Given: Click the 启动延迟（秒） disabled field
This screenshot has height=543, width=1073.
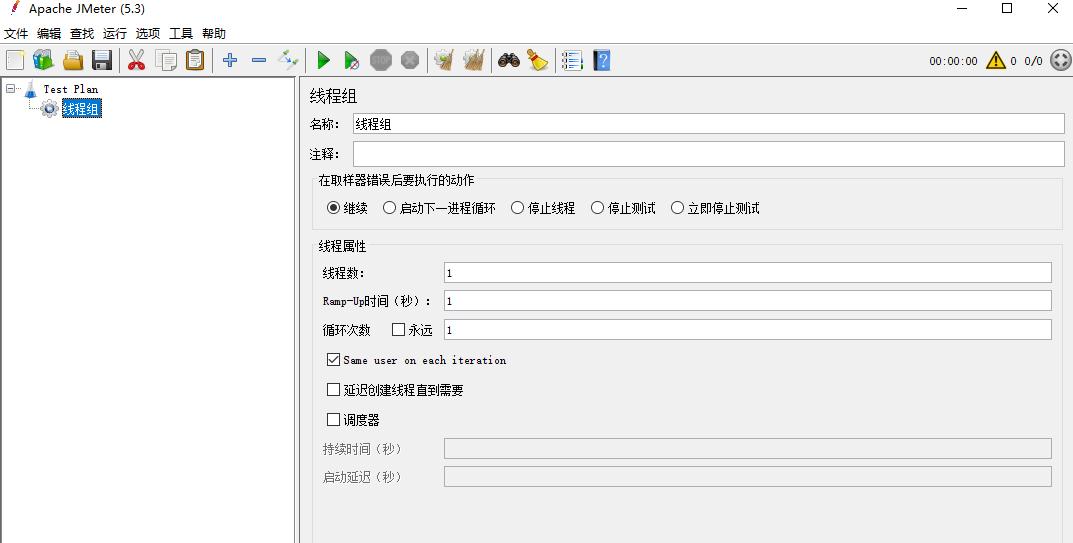Looking at the screenshot, I should point(747,477).
